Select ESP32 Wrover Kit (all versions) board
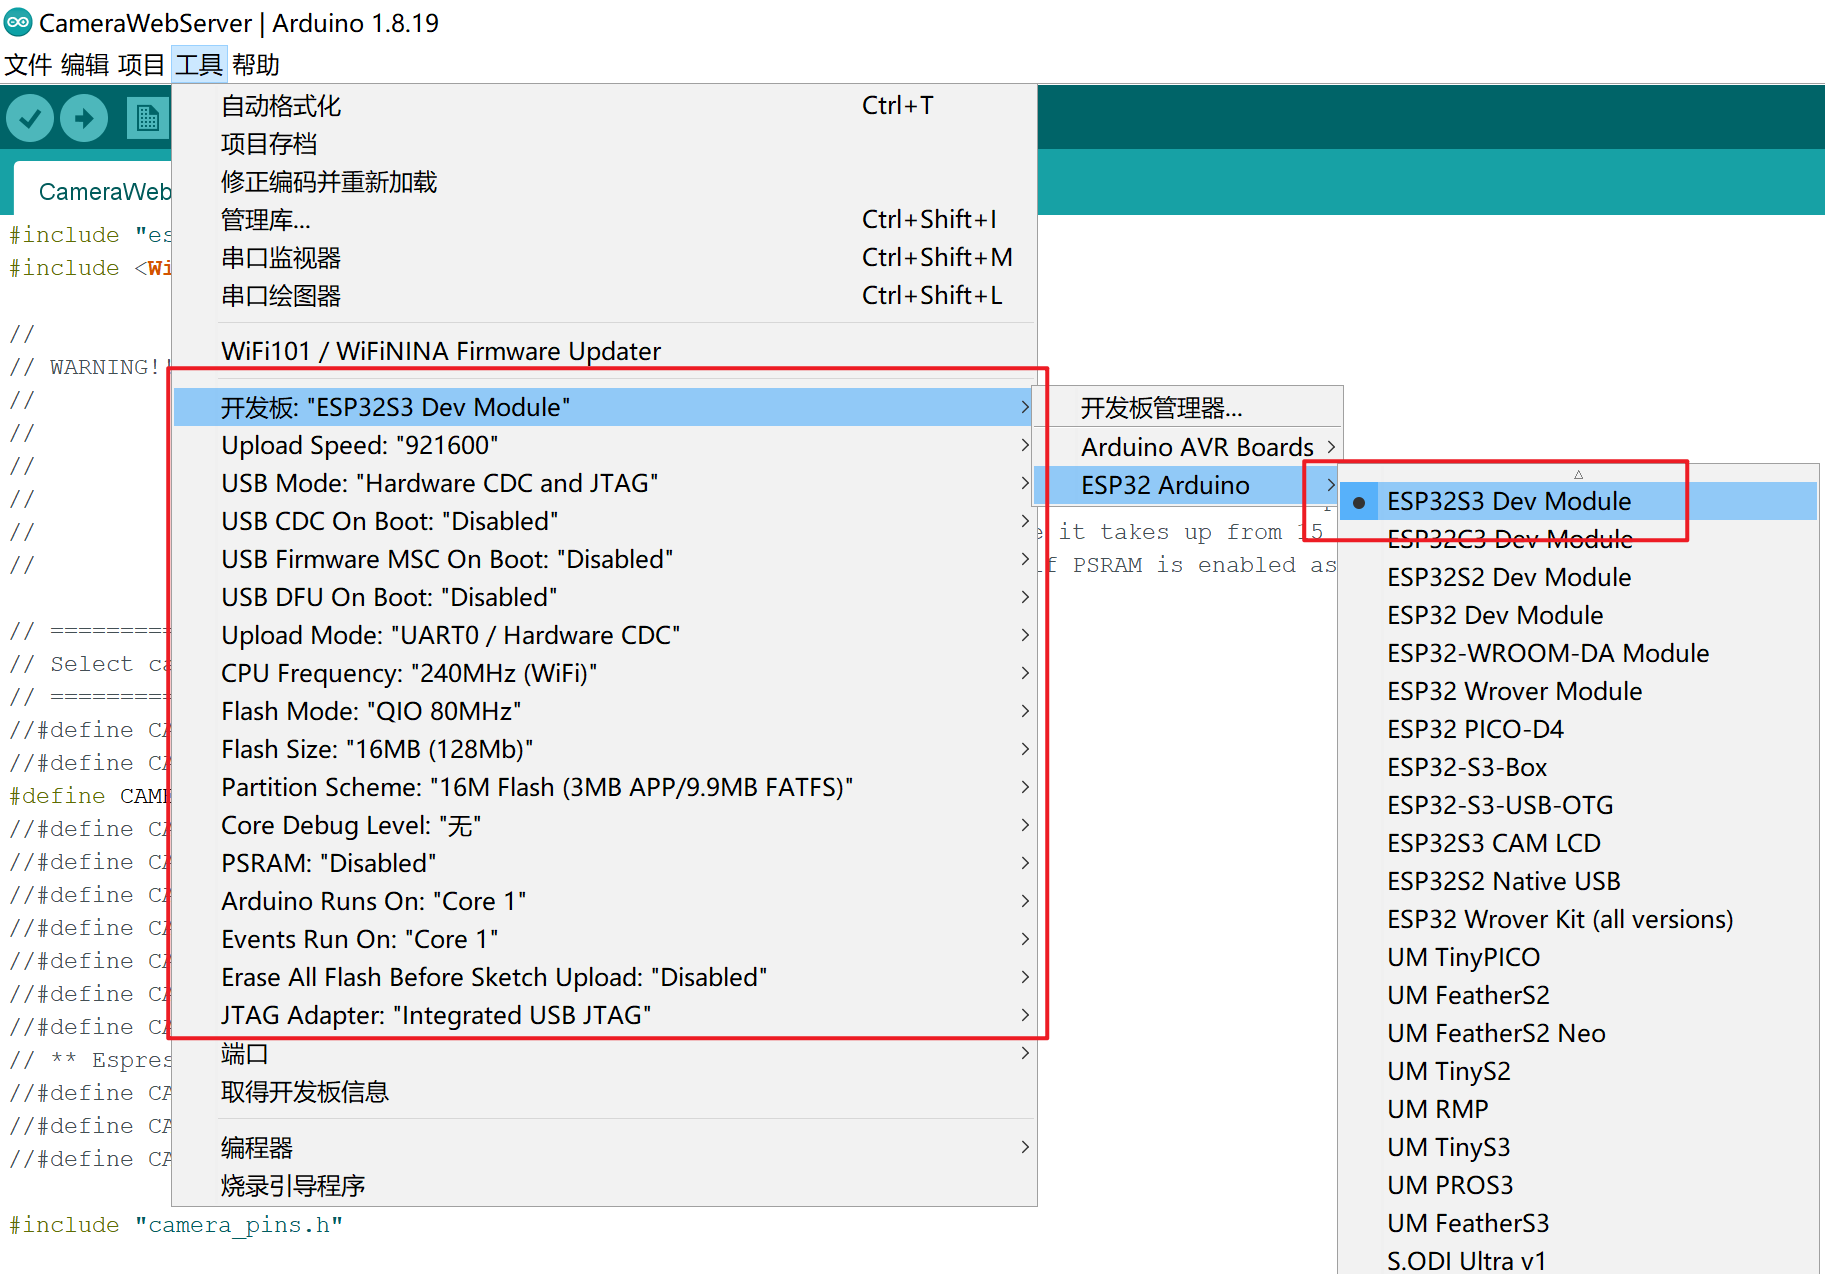Image resolution: width=1825 pixels, height=1274 pixels. coord(1578,919)
